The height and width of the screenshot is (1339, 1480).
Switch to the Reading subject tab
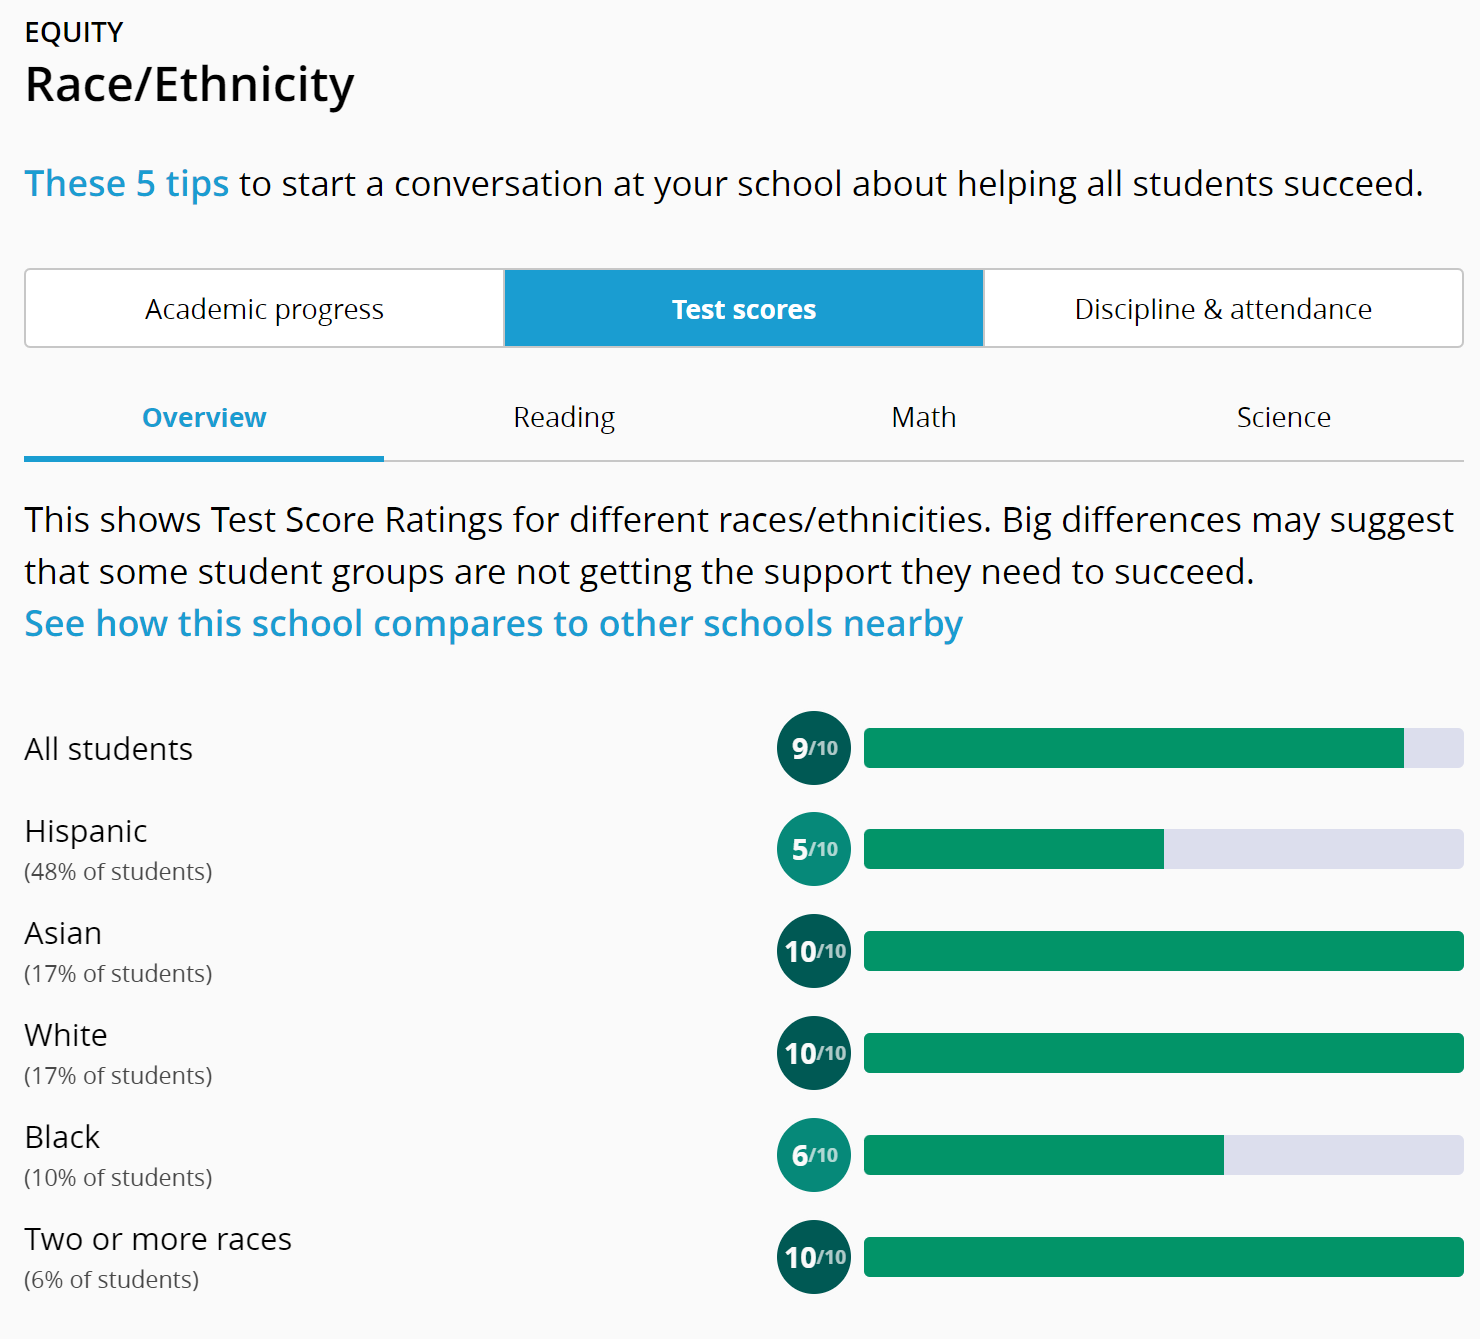coord(564,418)
